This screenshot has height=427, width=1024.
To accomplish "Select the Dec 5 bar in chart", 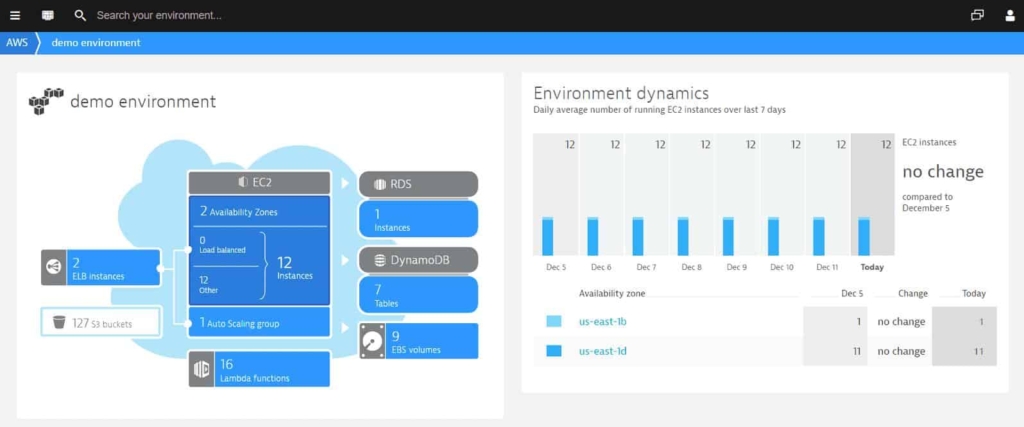I will pyautogui.click(x=547, y=236).
